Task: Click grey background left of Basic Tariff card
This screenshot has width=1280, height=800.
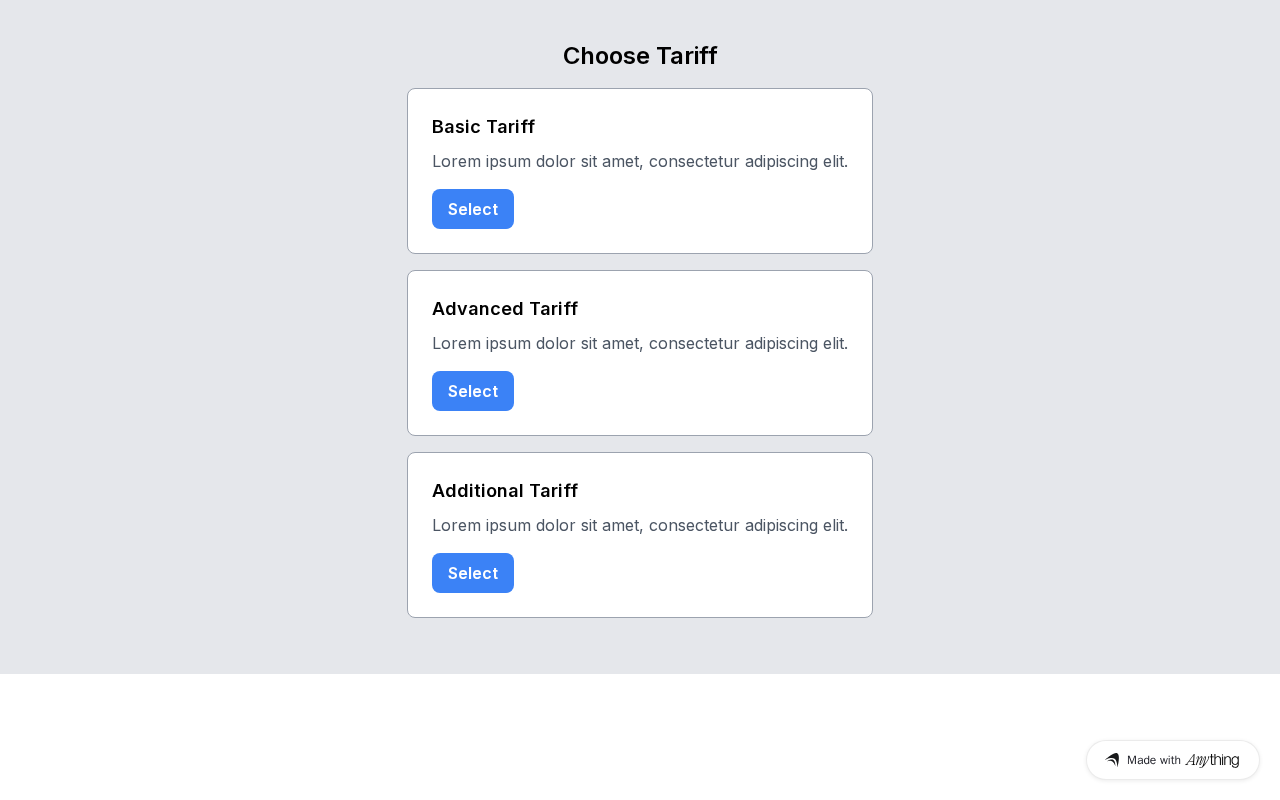Action: tap(200, 170)
